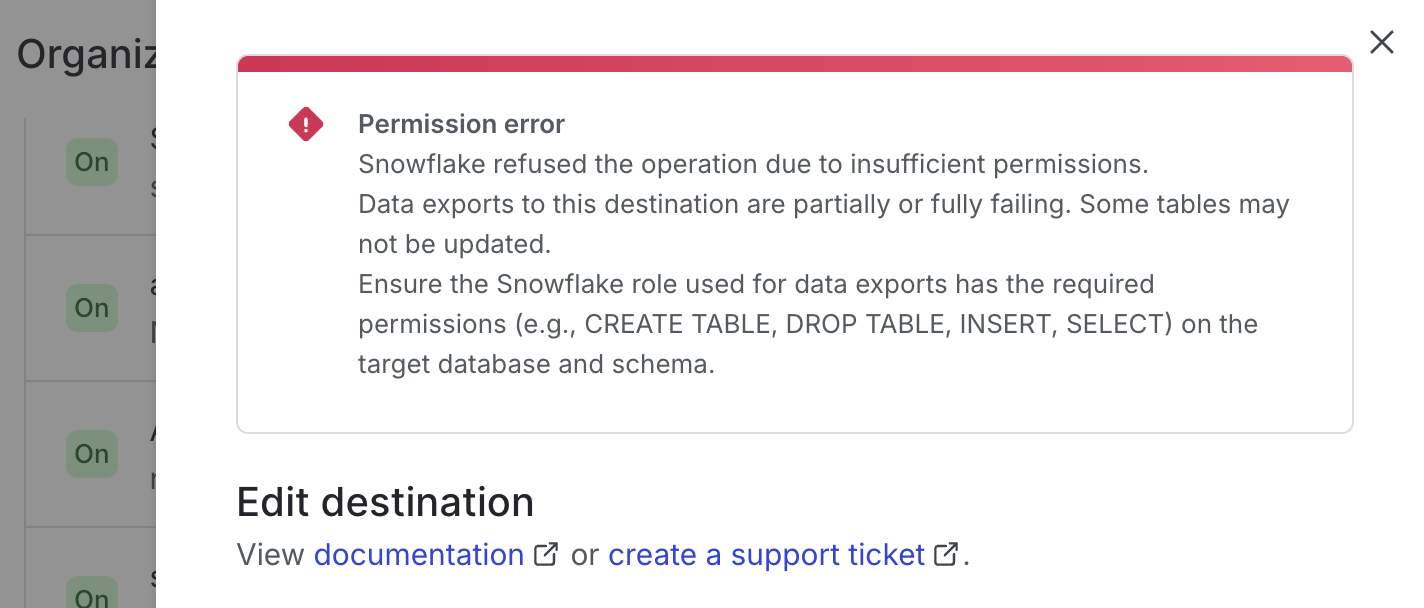Screen dimensions: 1424x608
Task: Toggle the first On switch in the sidebar
Action: coord(91,162)
